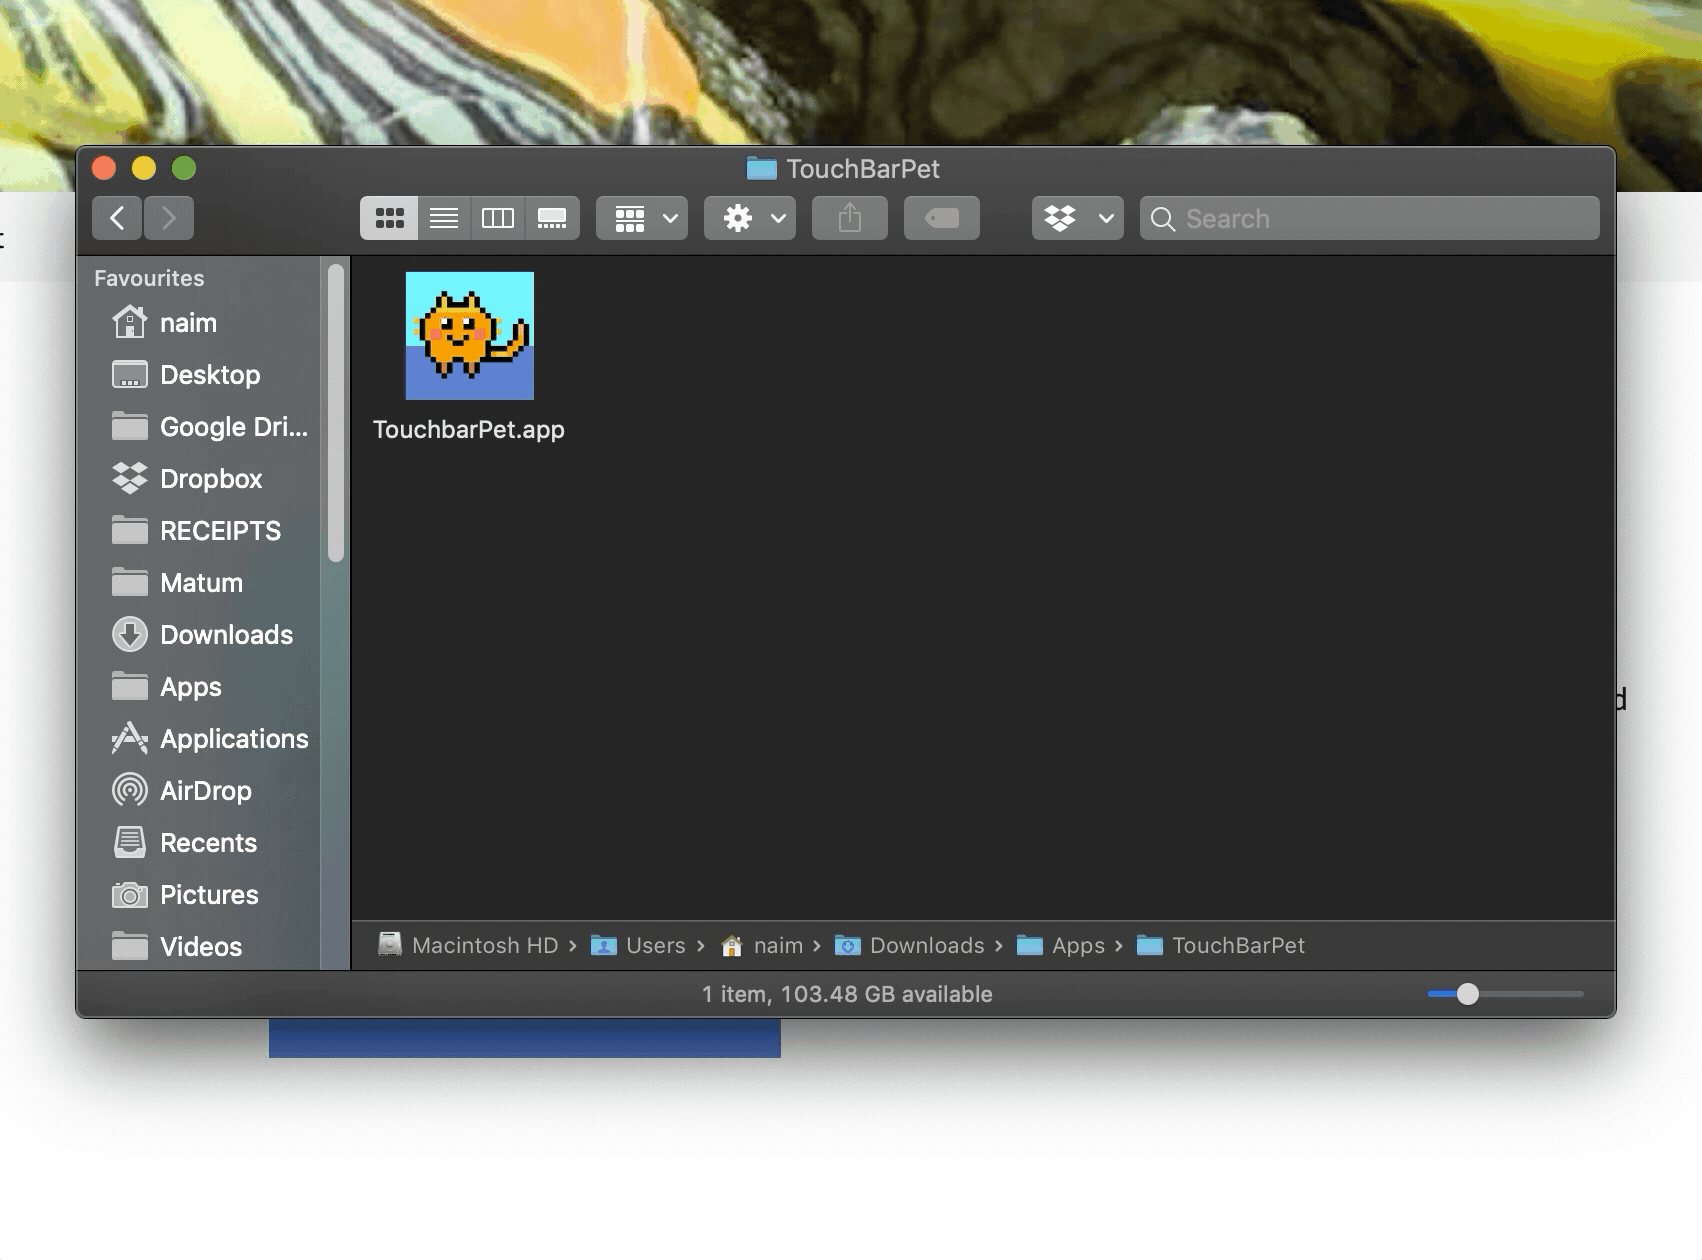The image size is (1702, 1260).
Task: Switch to gallery view
Action: tap(552, 218)
